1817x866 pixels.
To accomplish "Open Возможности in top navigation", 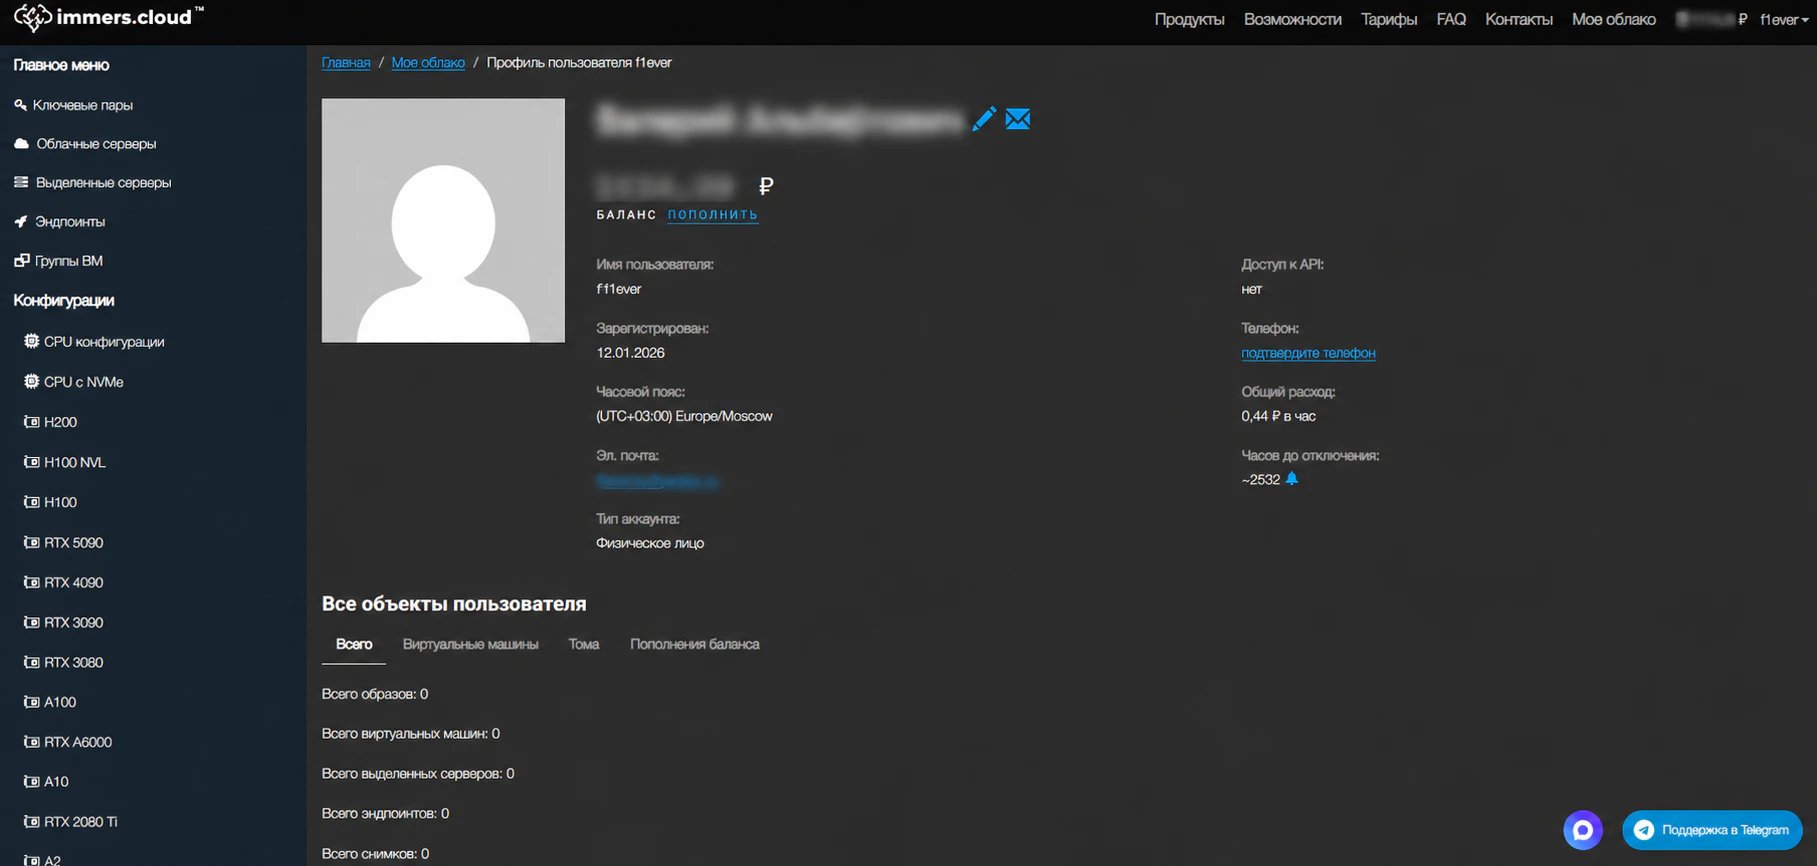I will (1292, 19).
